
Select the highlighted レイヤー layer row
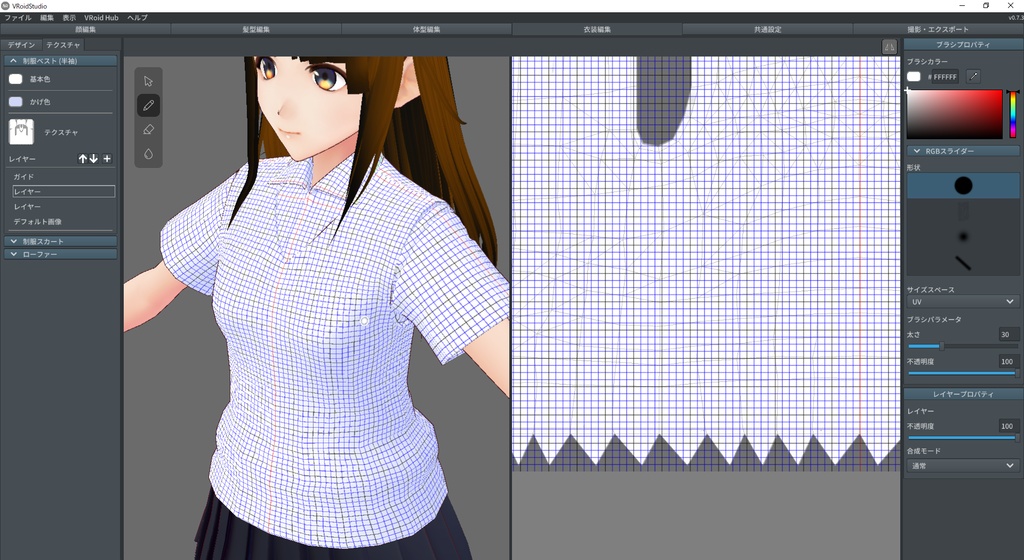pos(63,191)
